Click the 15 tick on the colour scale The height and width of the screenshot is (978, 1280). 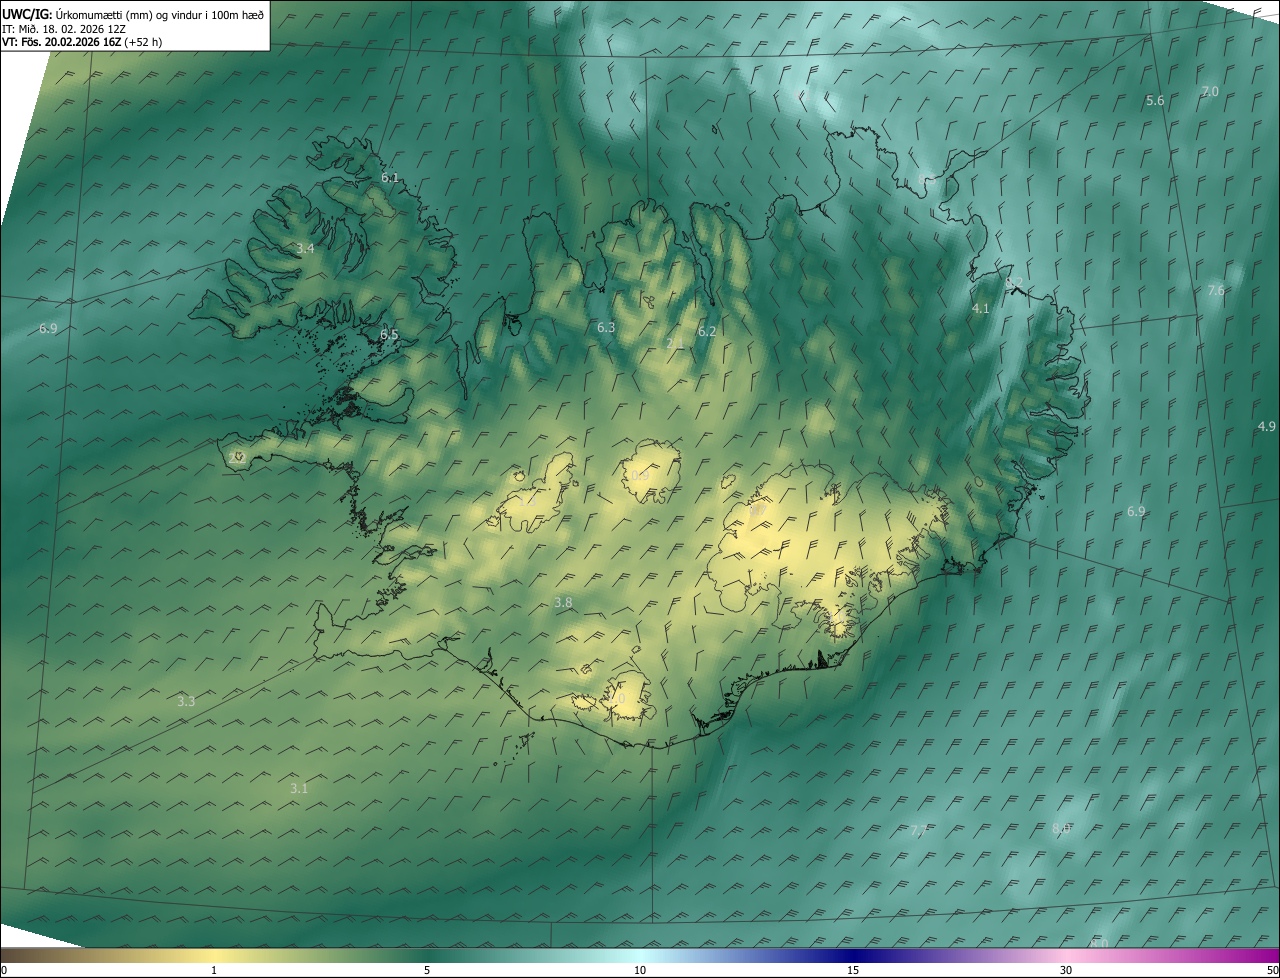(x=853, y=970)
